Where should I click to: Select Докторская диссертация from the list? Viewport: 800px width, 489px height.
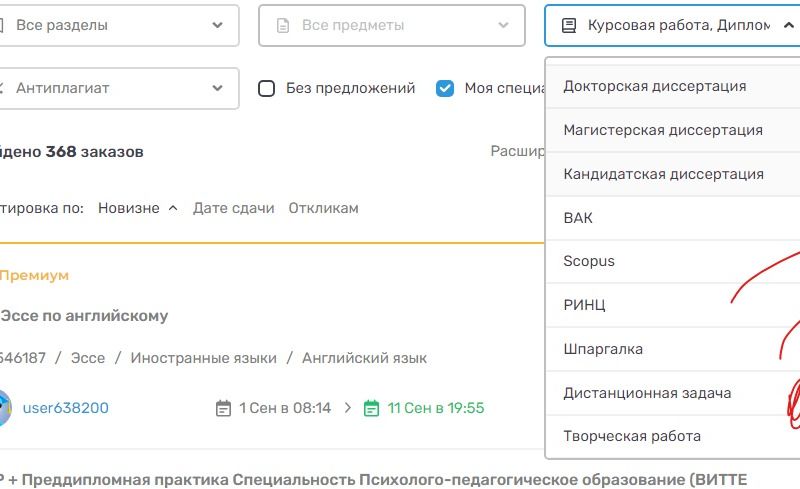pos(654,86)
